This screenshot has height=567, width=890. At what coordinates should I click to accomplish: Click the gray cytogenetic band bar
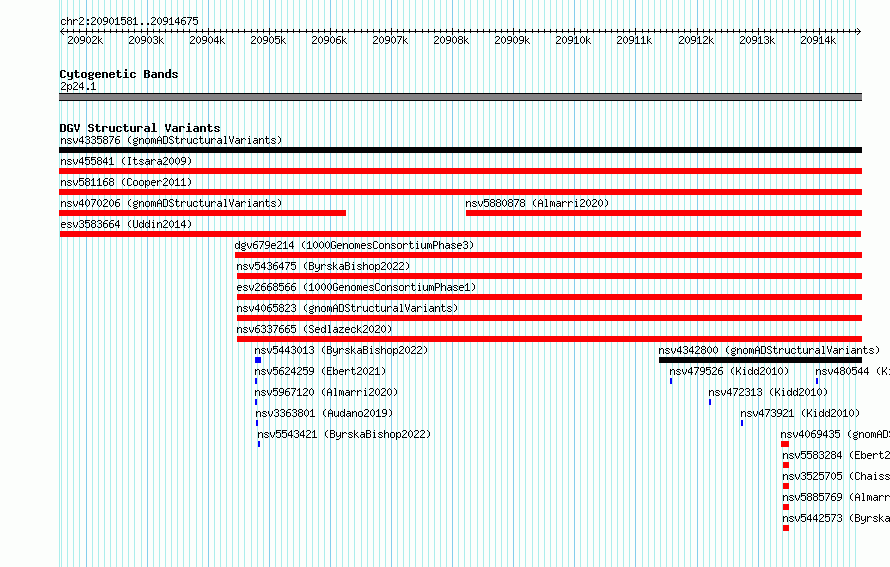coord(460,97)
